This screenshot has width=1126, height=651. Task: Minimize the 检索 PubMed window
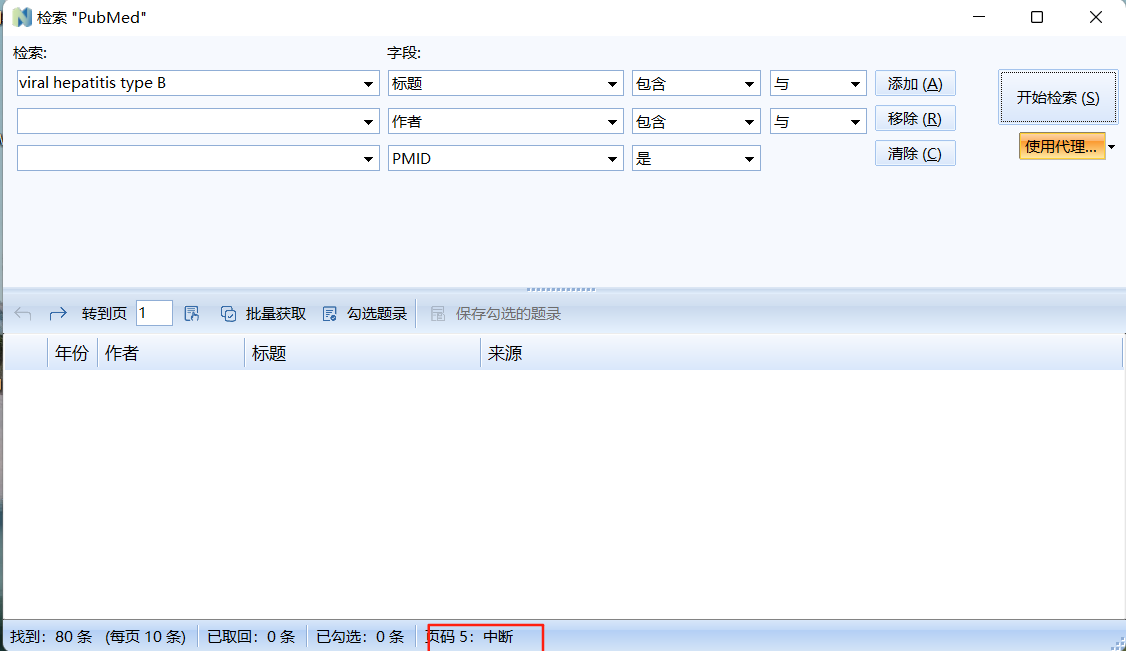click(x=979, y=17)
